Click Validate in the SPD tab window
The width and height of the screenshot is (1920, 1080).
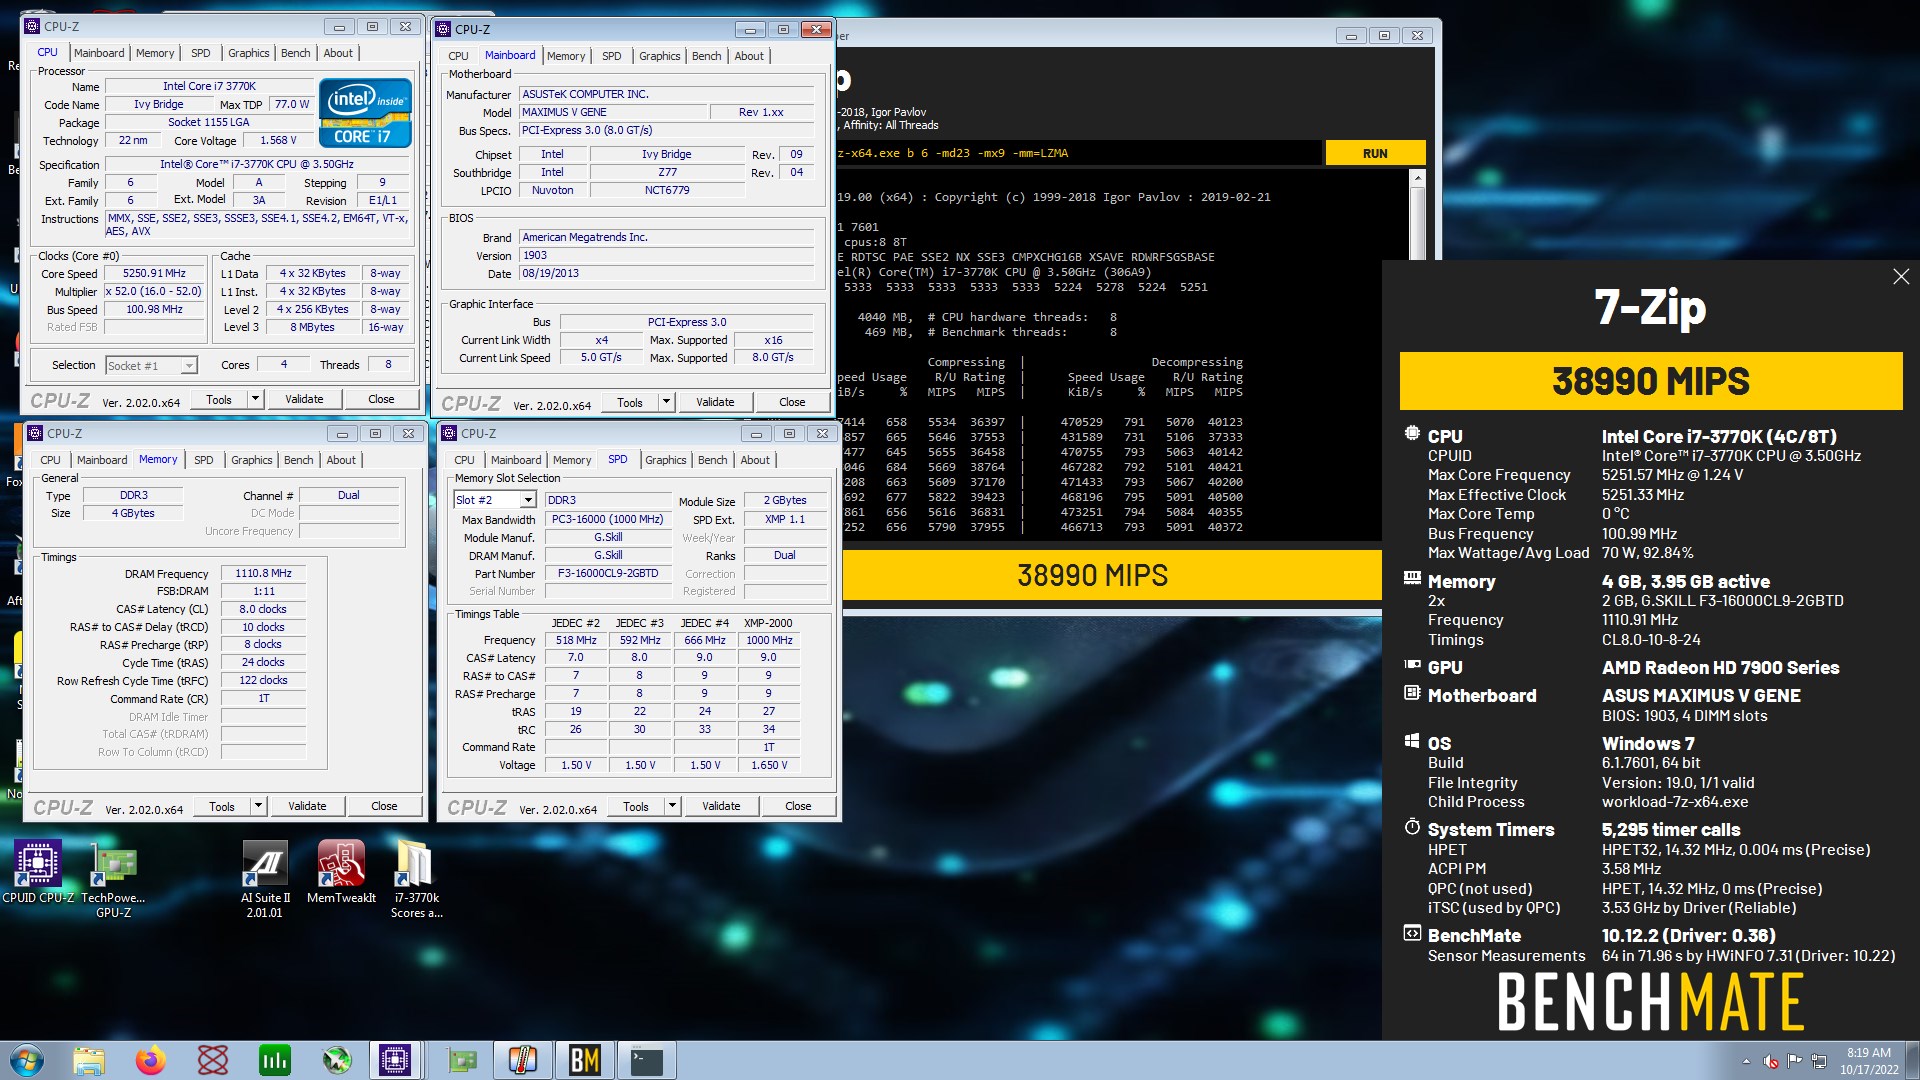coord(721,806)
